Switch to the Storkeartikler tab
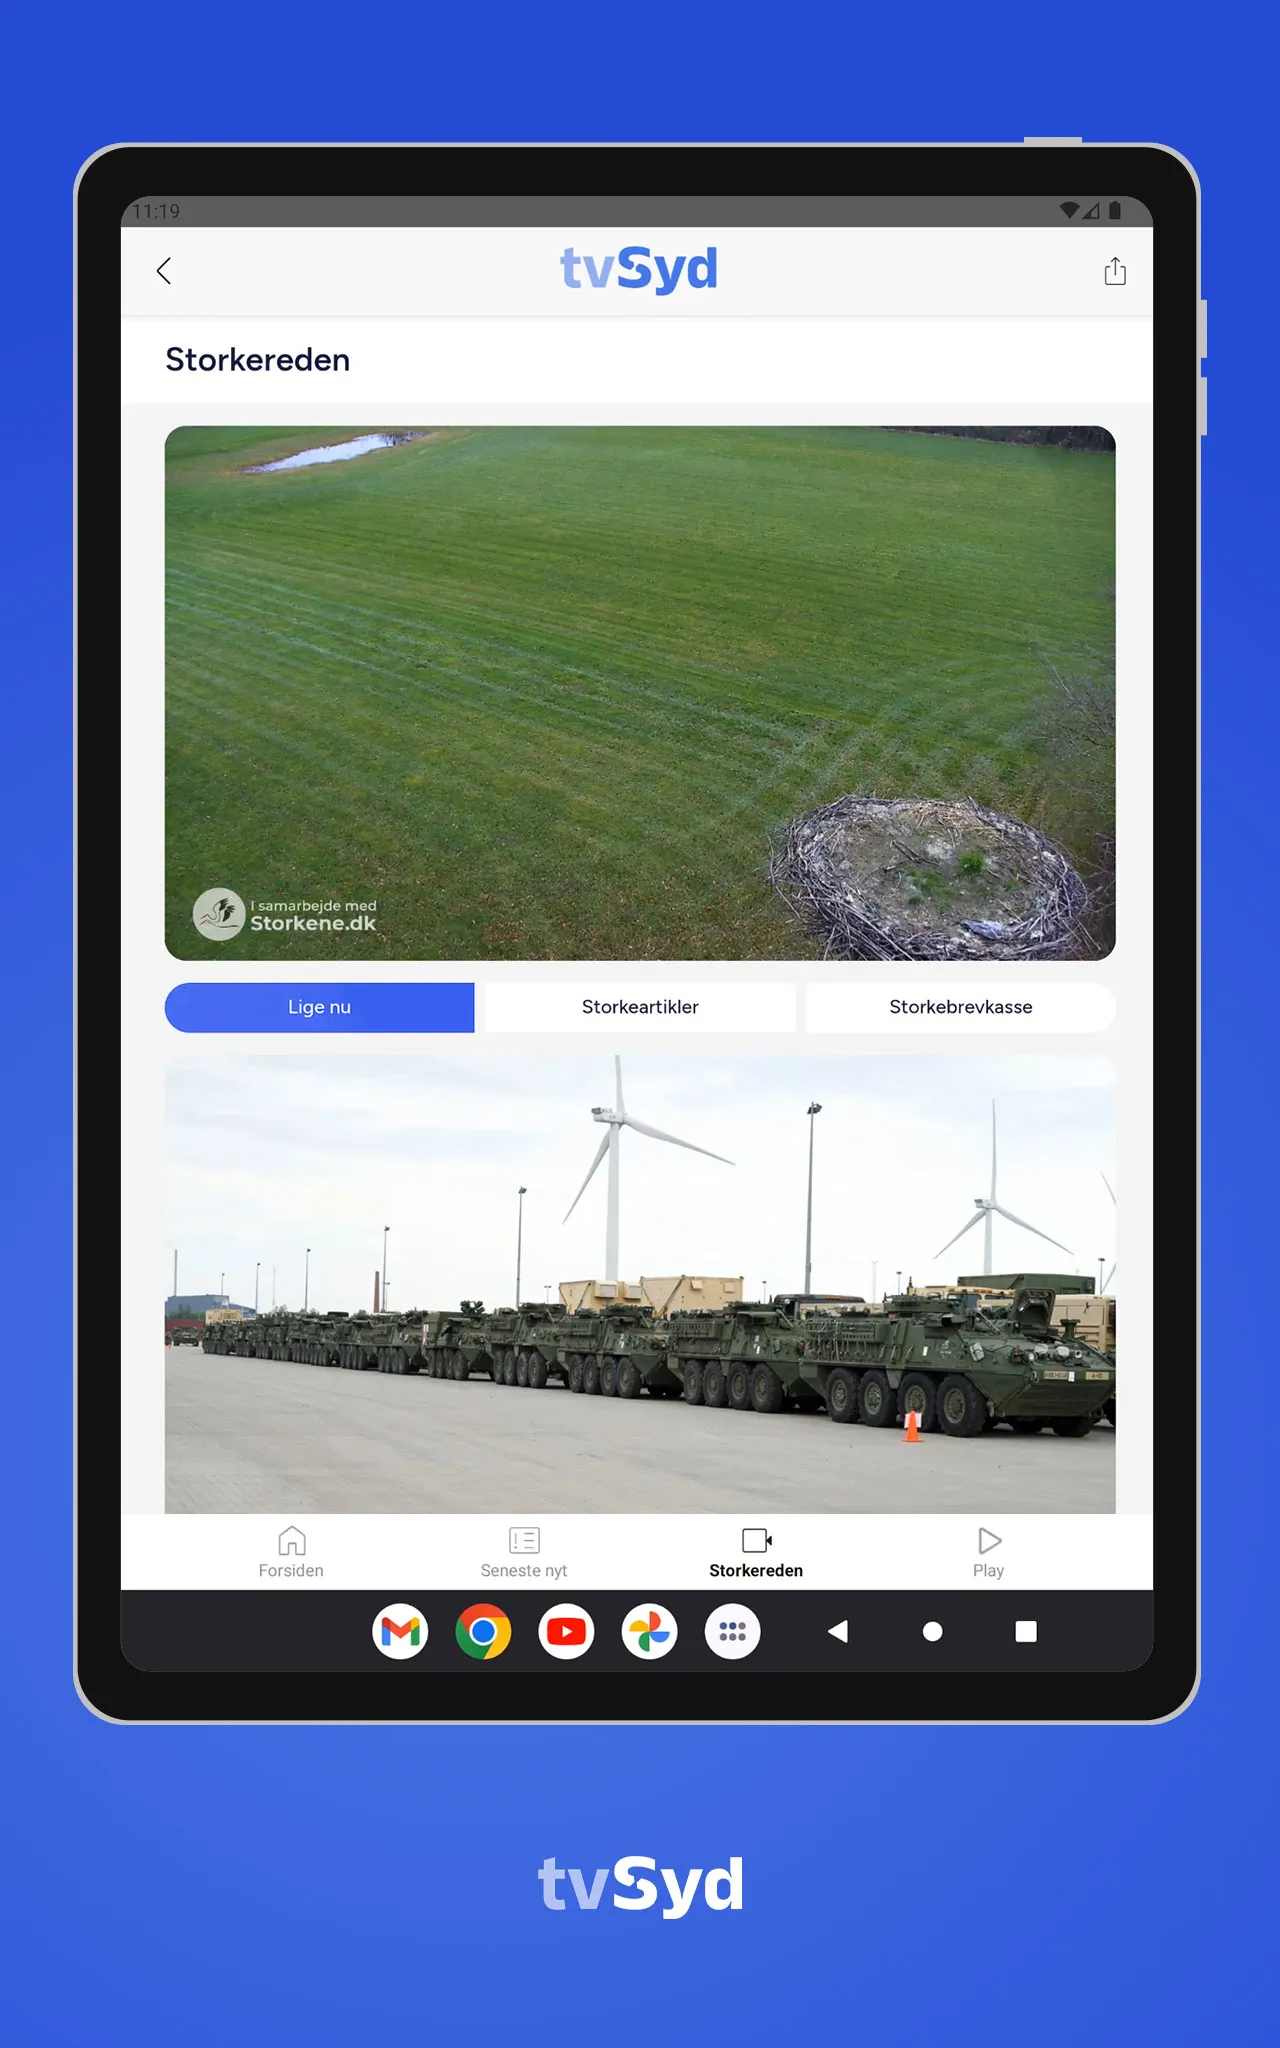This screenshot has width=1280, height=2048. (640, 1007)
